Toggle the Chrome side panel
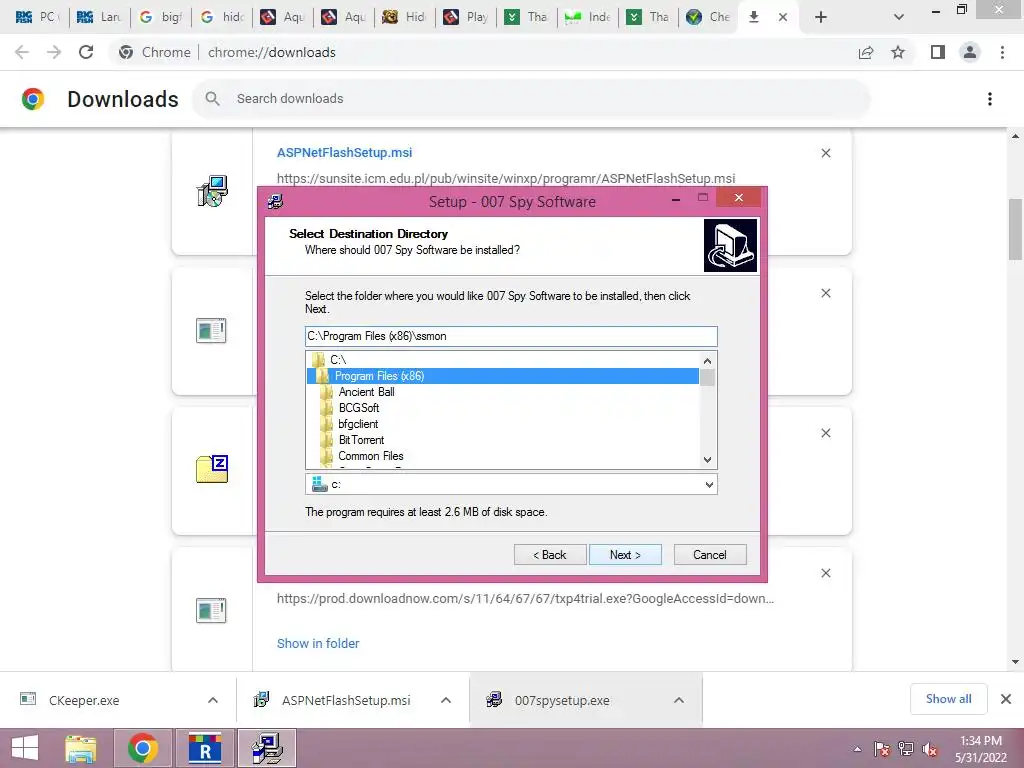 [938, 52]
